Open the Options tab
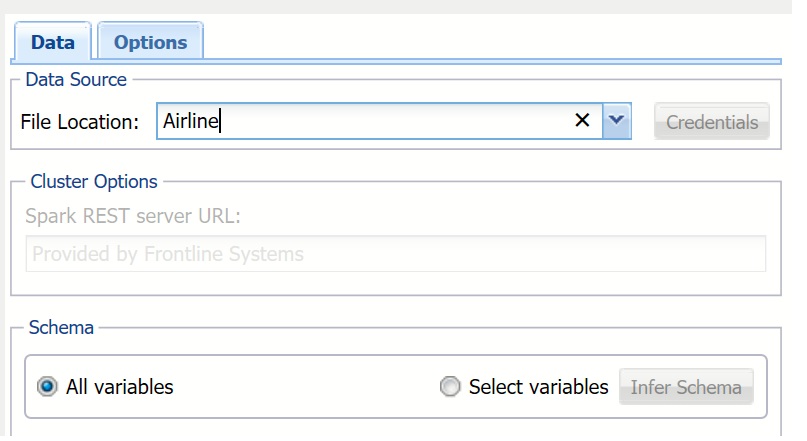Image resolution: width=807 pixels, height=441 pixels. [150, 42]
